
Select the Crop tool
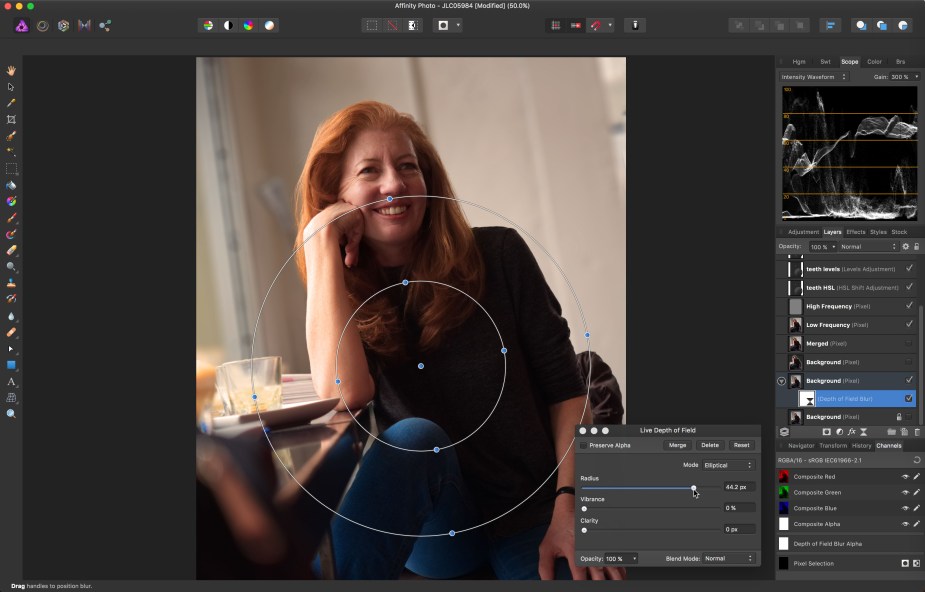(11, 120)
